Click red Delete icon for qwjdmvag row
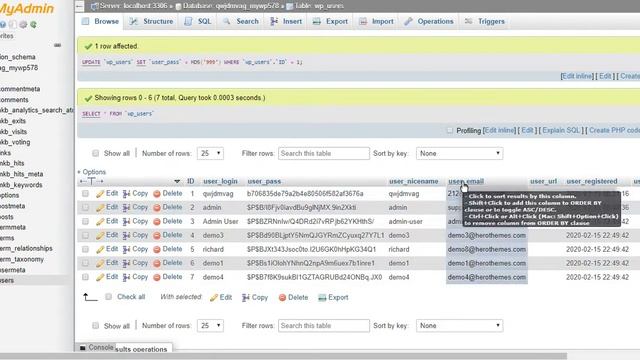The image size is (640, 360). pos(157,194)
